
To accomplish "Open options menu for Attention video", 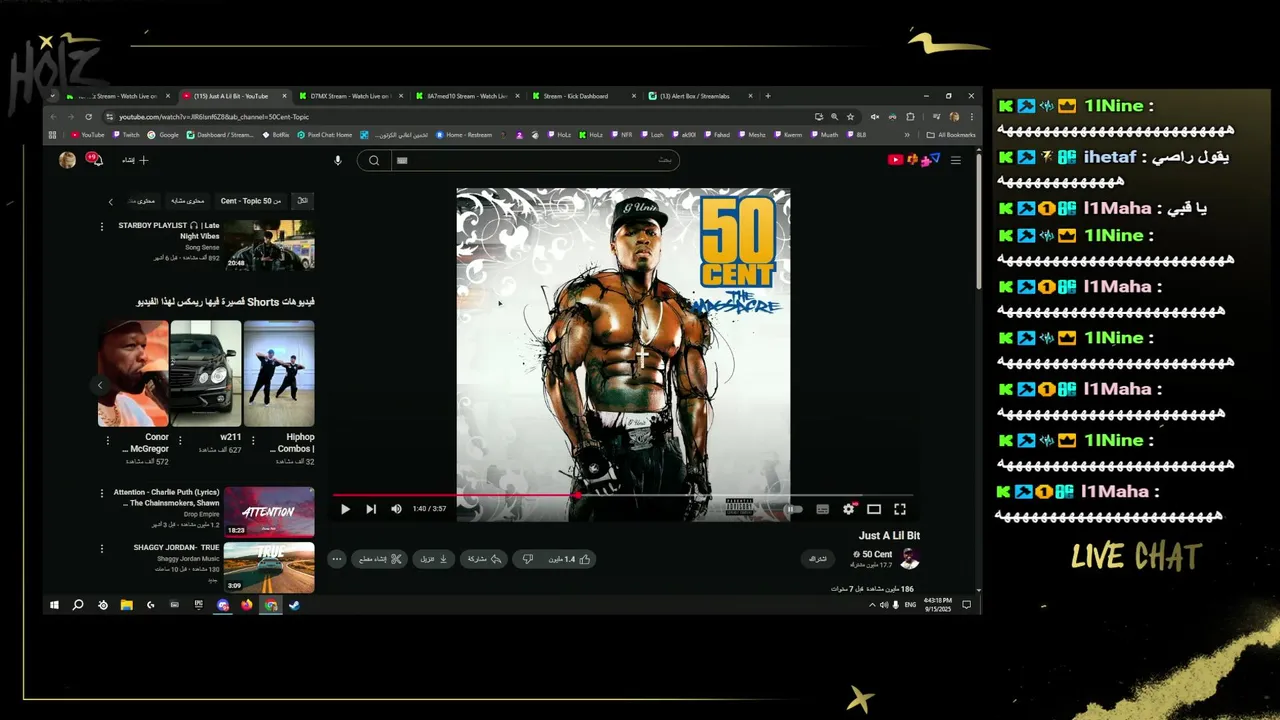I will 101,493.
